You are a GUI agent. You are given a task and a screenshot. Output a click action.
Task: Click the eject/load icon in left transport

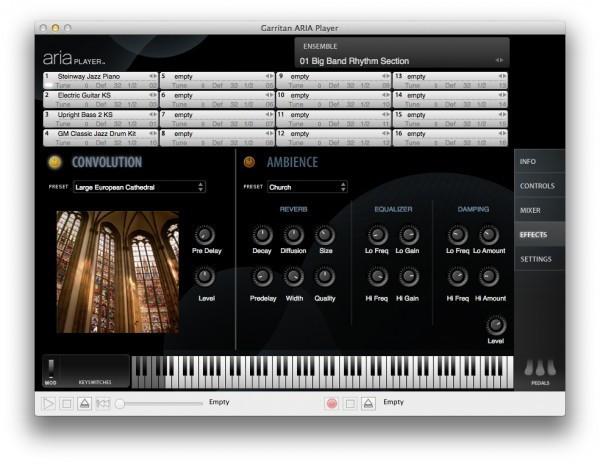tap(85, 403)
